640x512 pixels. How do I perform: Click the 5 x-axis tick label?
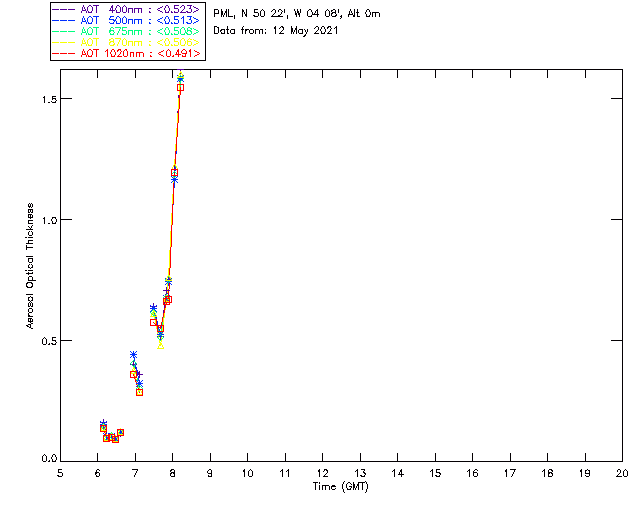[x=60, y=473]
